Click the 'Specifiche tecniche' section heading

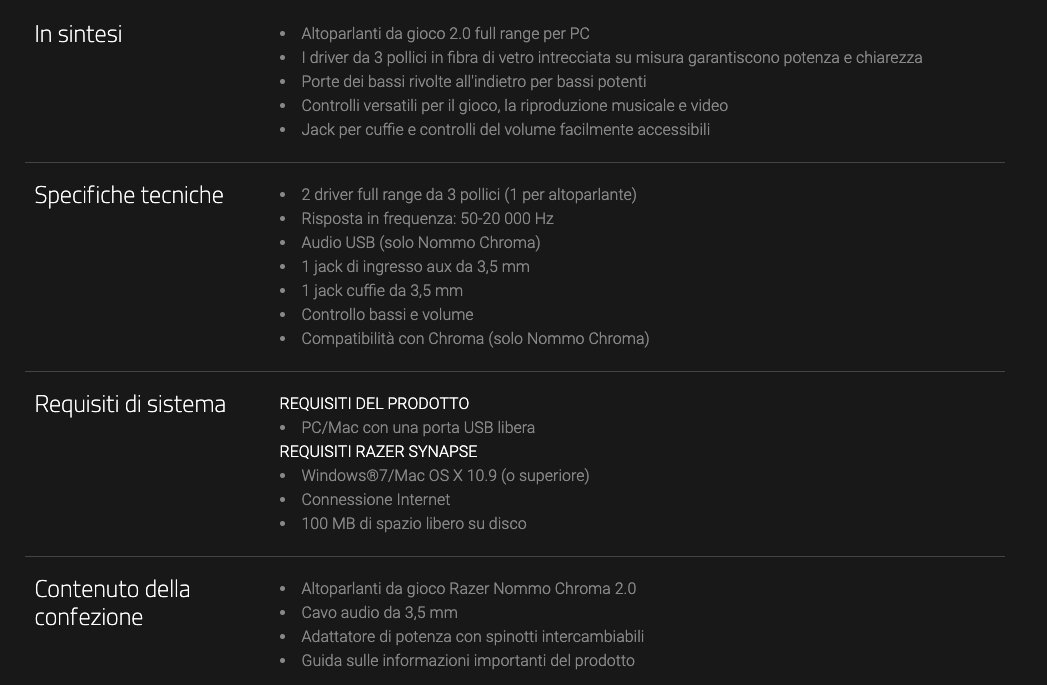tap(129, 195)
